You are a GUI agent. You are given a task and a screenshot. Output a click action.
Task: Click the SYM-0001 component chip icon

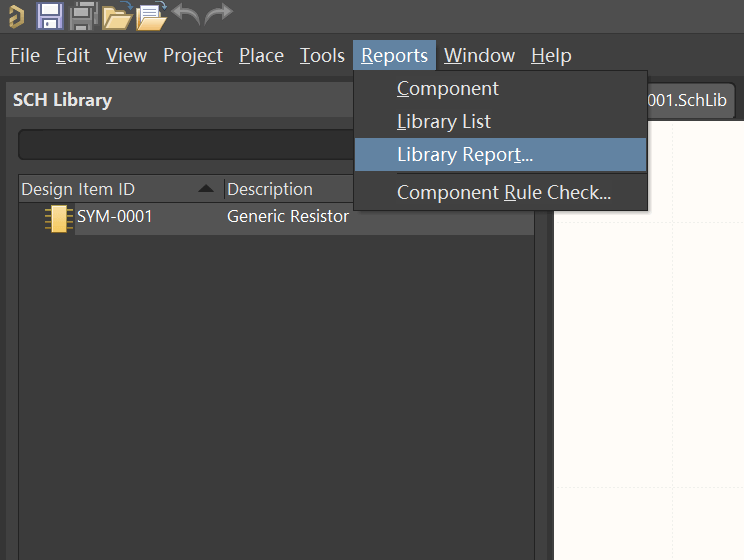pyautogui.click(x=59, y=218)
